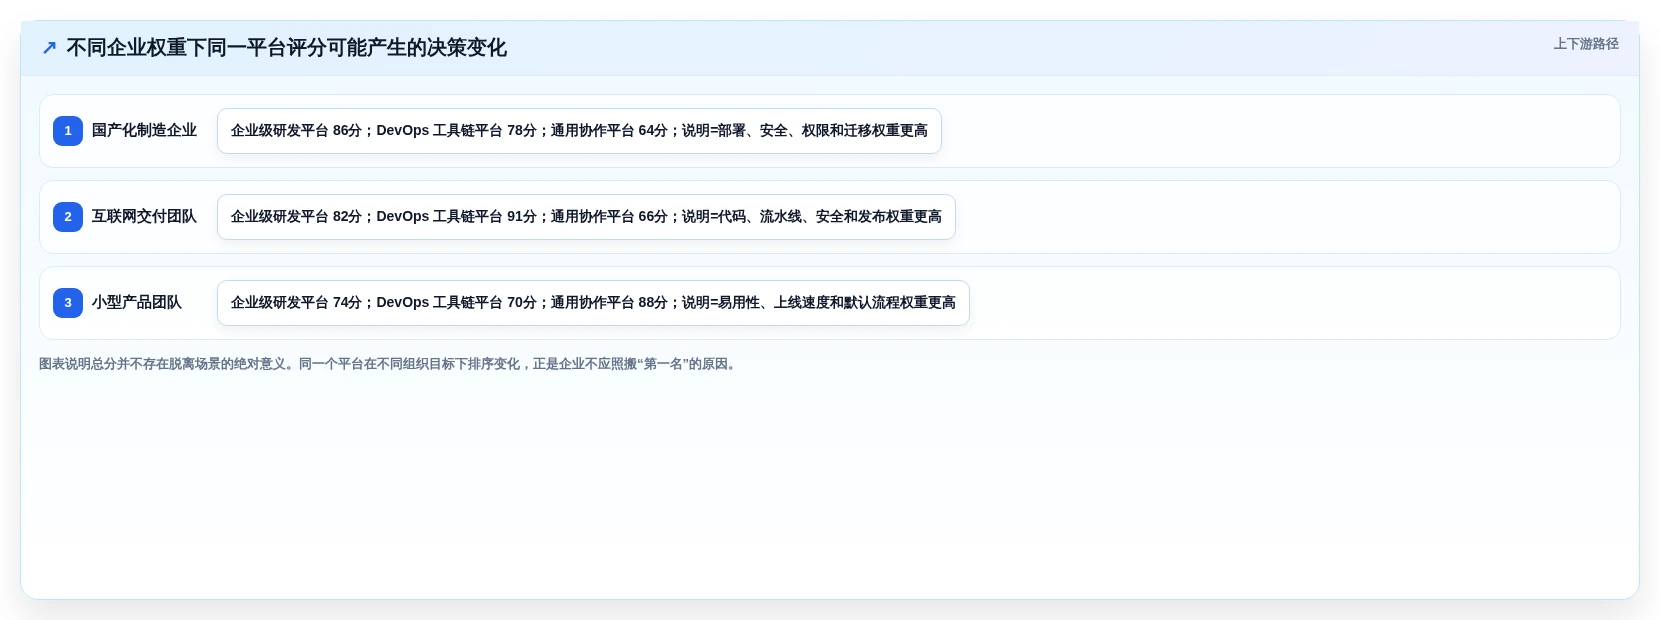Click score box starting 企业级研发平台 74分

[593, 303]
